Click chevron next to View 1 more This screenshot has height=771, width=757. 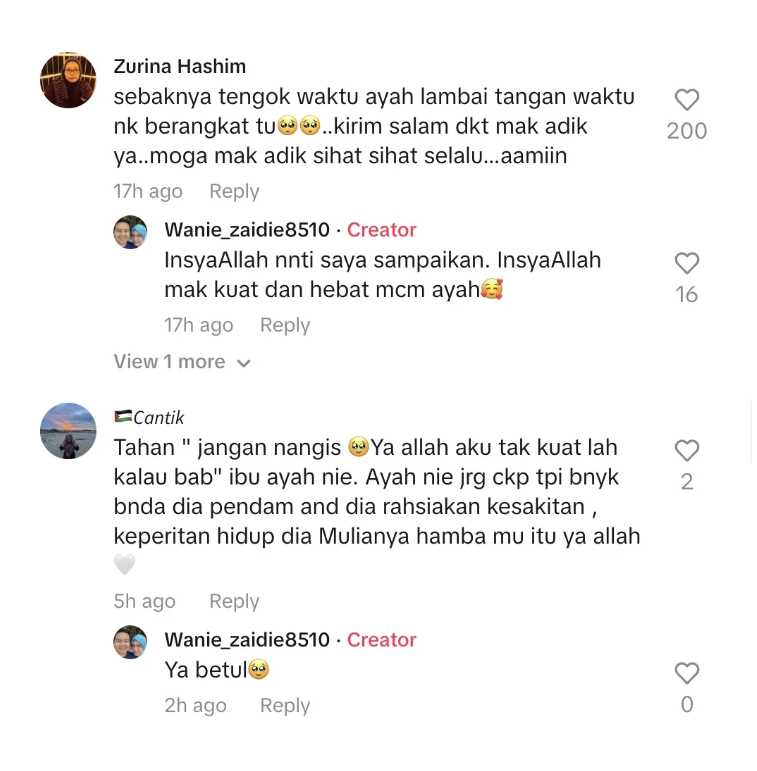coord(243,363)
